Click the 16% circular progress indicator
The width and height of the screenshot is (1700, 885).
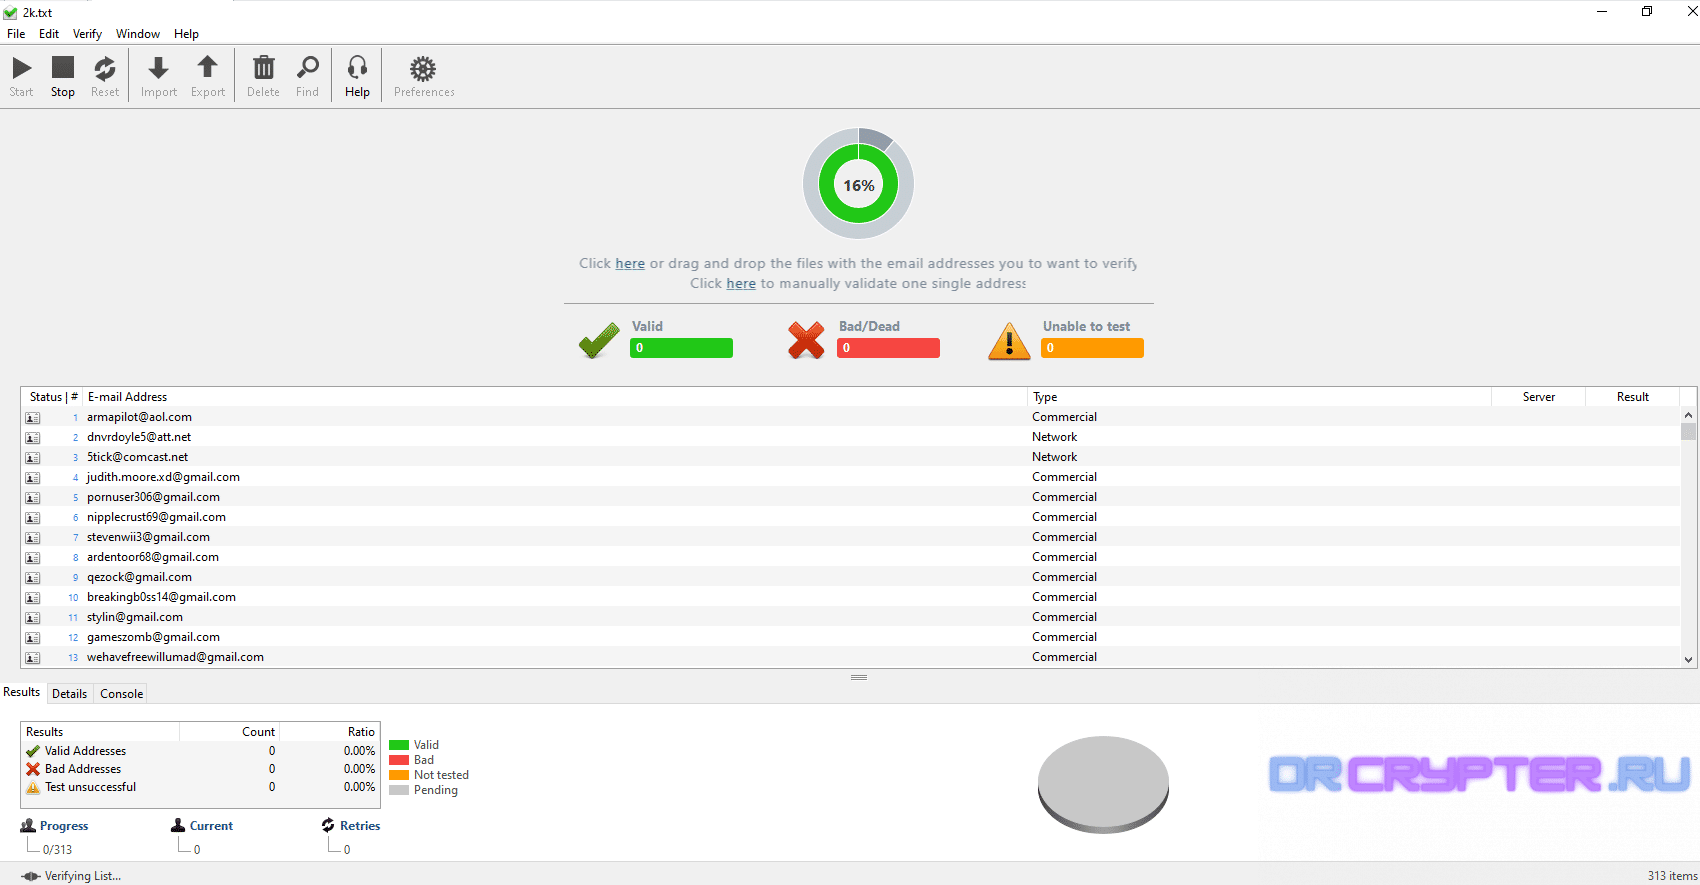point(858,184)
